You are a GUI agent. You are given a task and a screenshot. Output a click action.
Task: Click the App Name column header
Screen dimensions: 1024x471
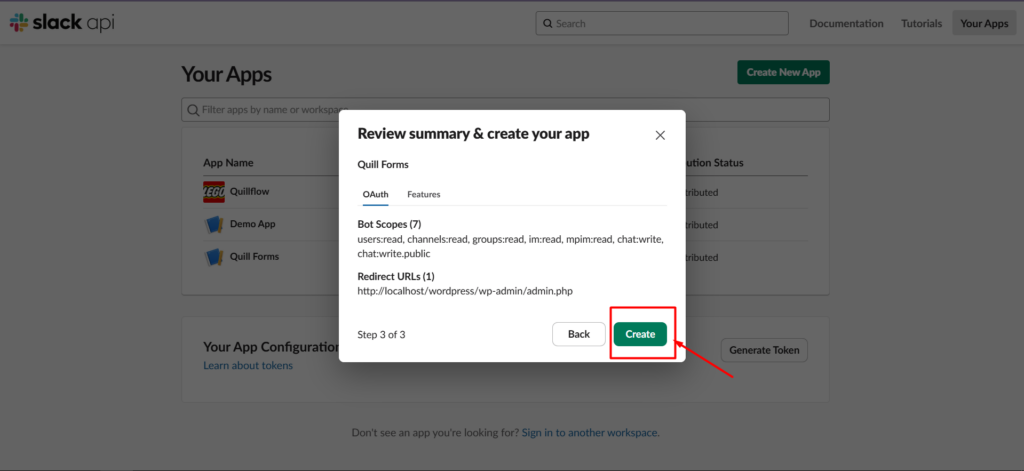229,163
